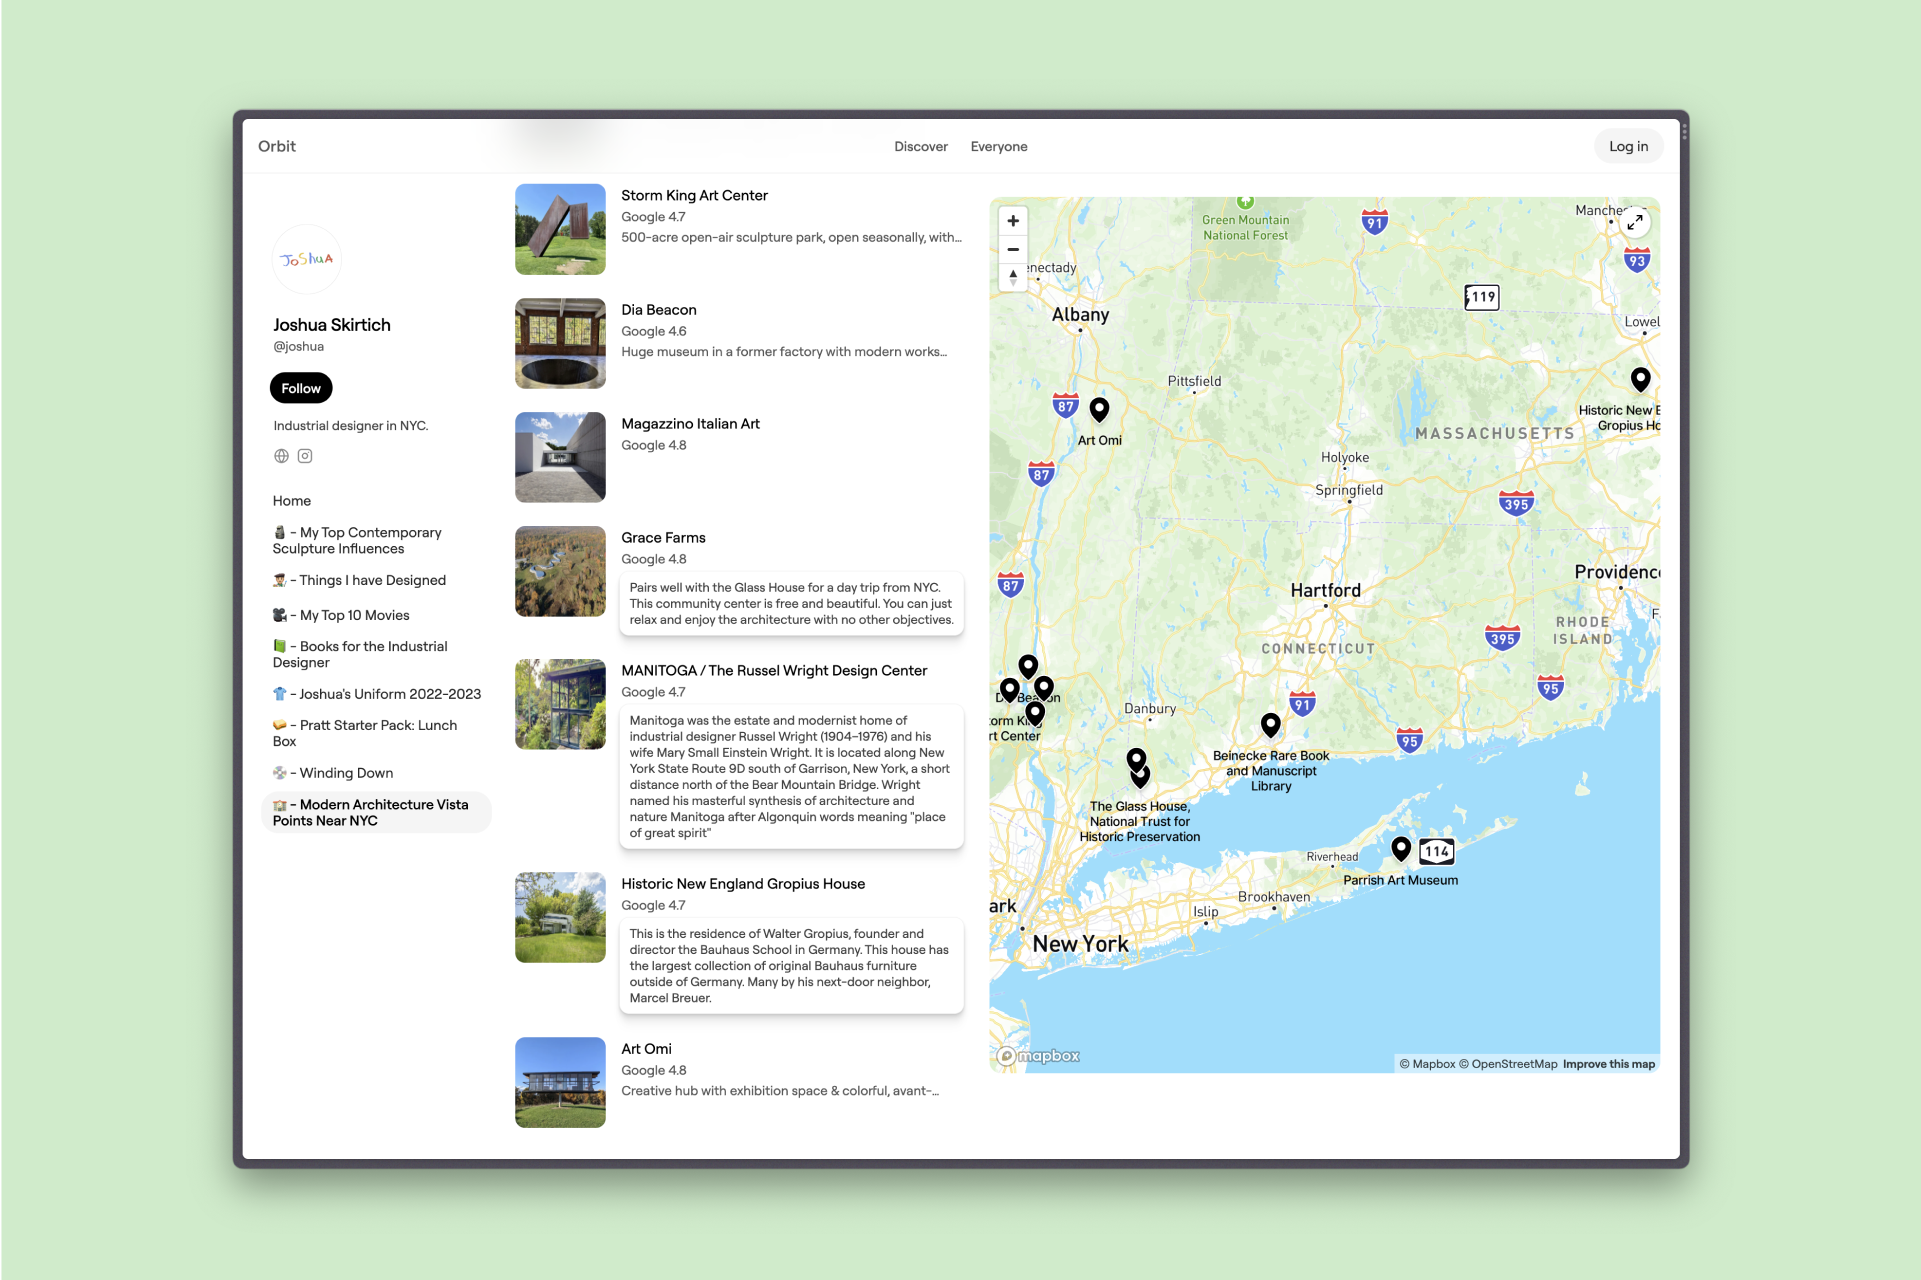The width and height of the screenshot is (1921, 1280).
Task: Click the Grace Farms note text
Action: (x=791, y=604)
